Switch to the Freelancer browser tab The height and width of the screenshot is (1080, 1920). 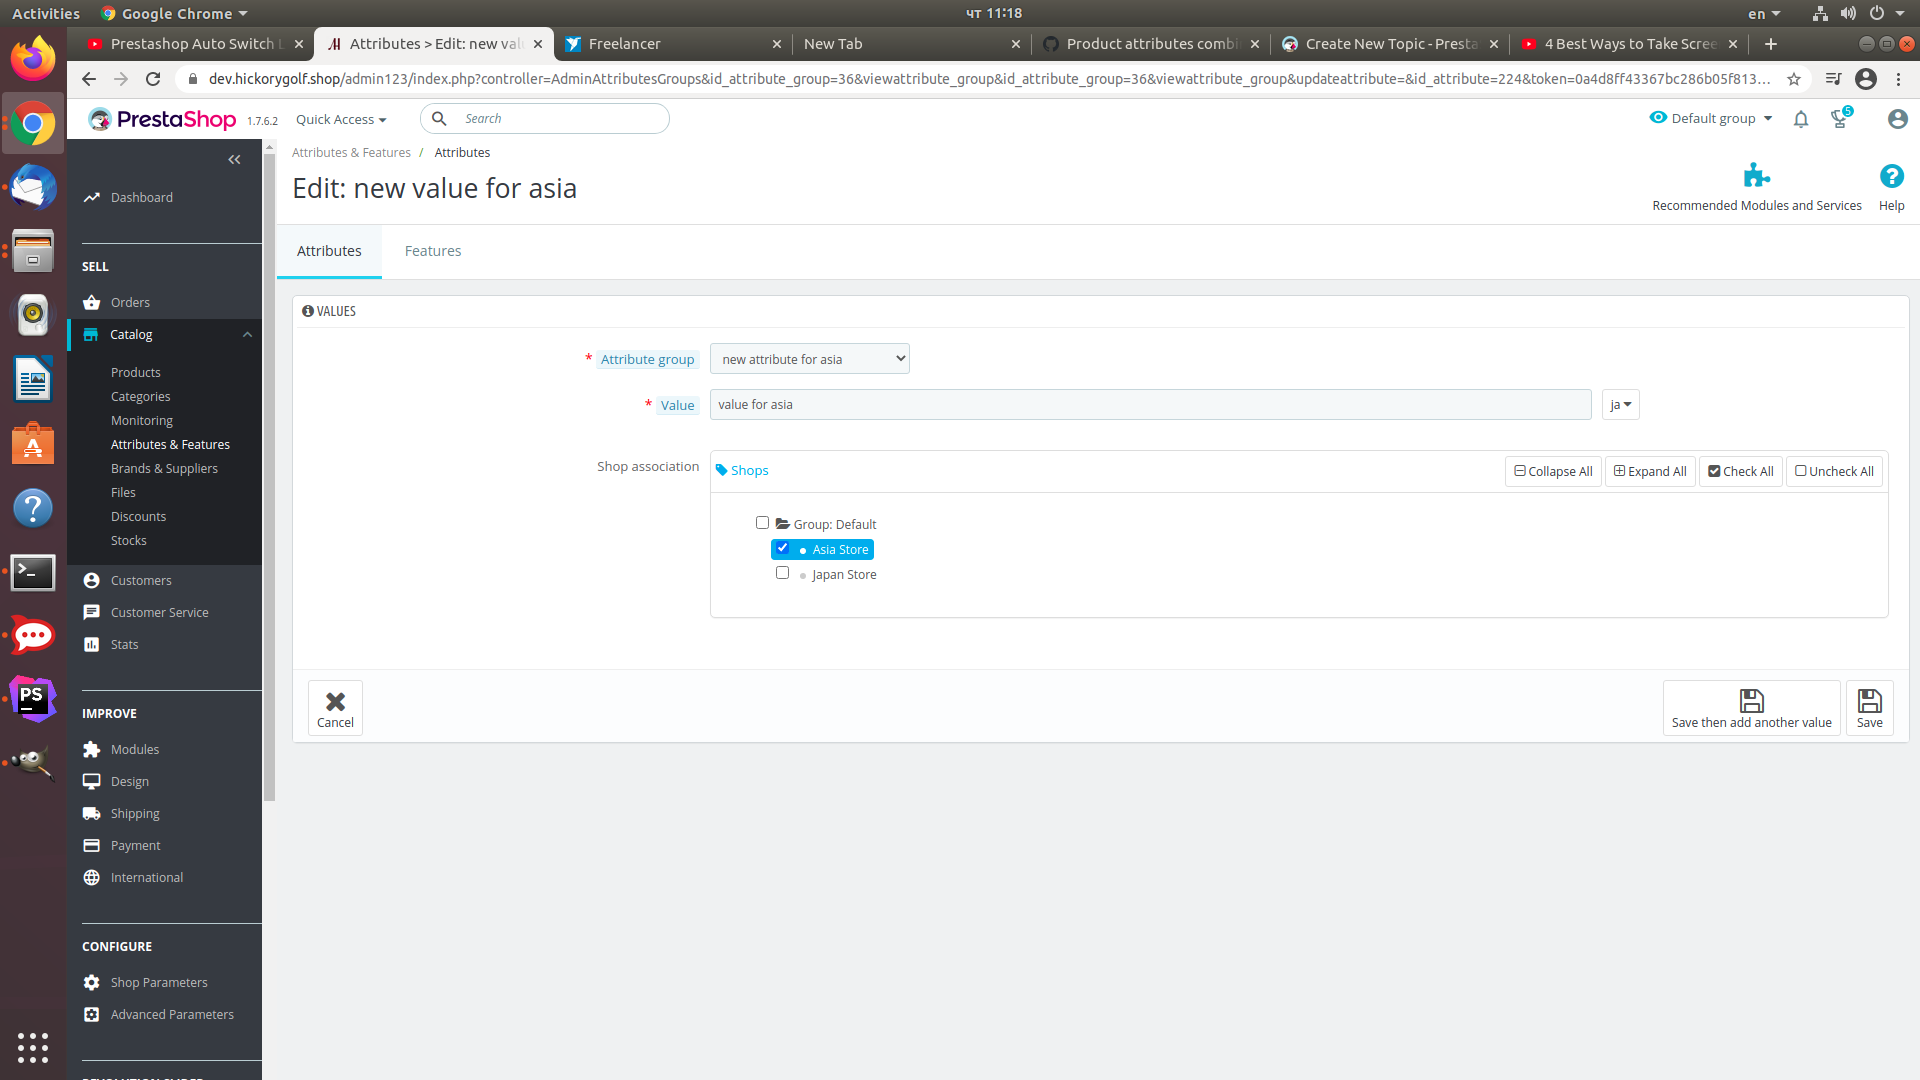point(671,44)
